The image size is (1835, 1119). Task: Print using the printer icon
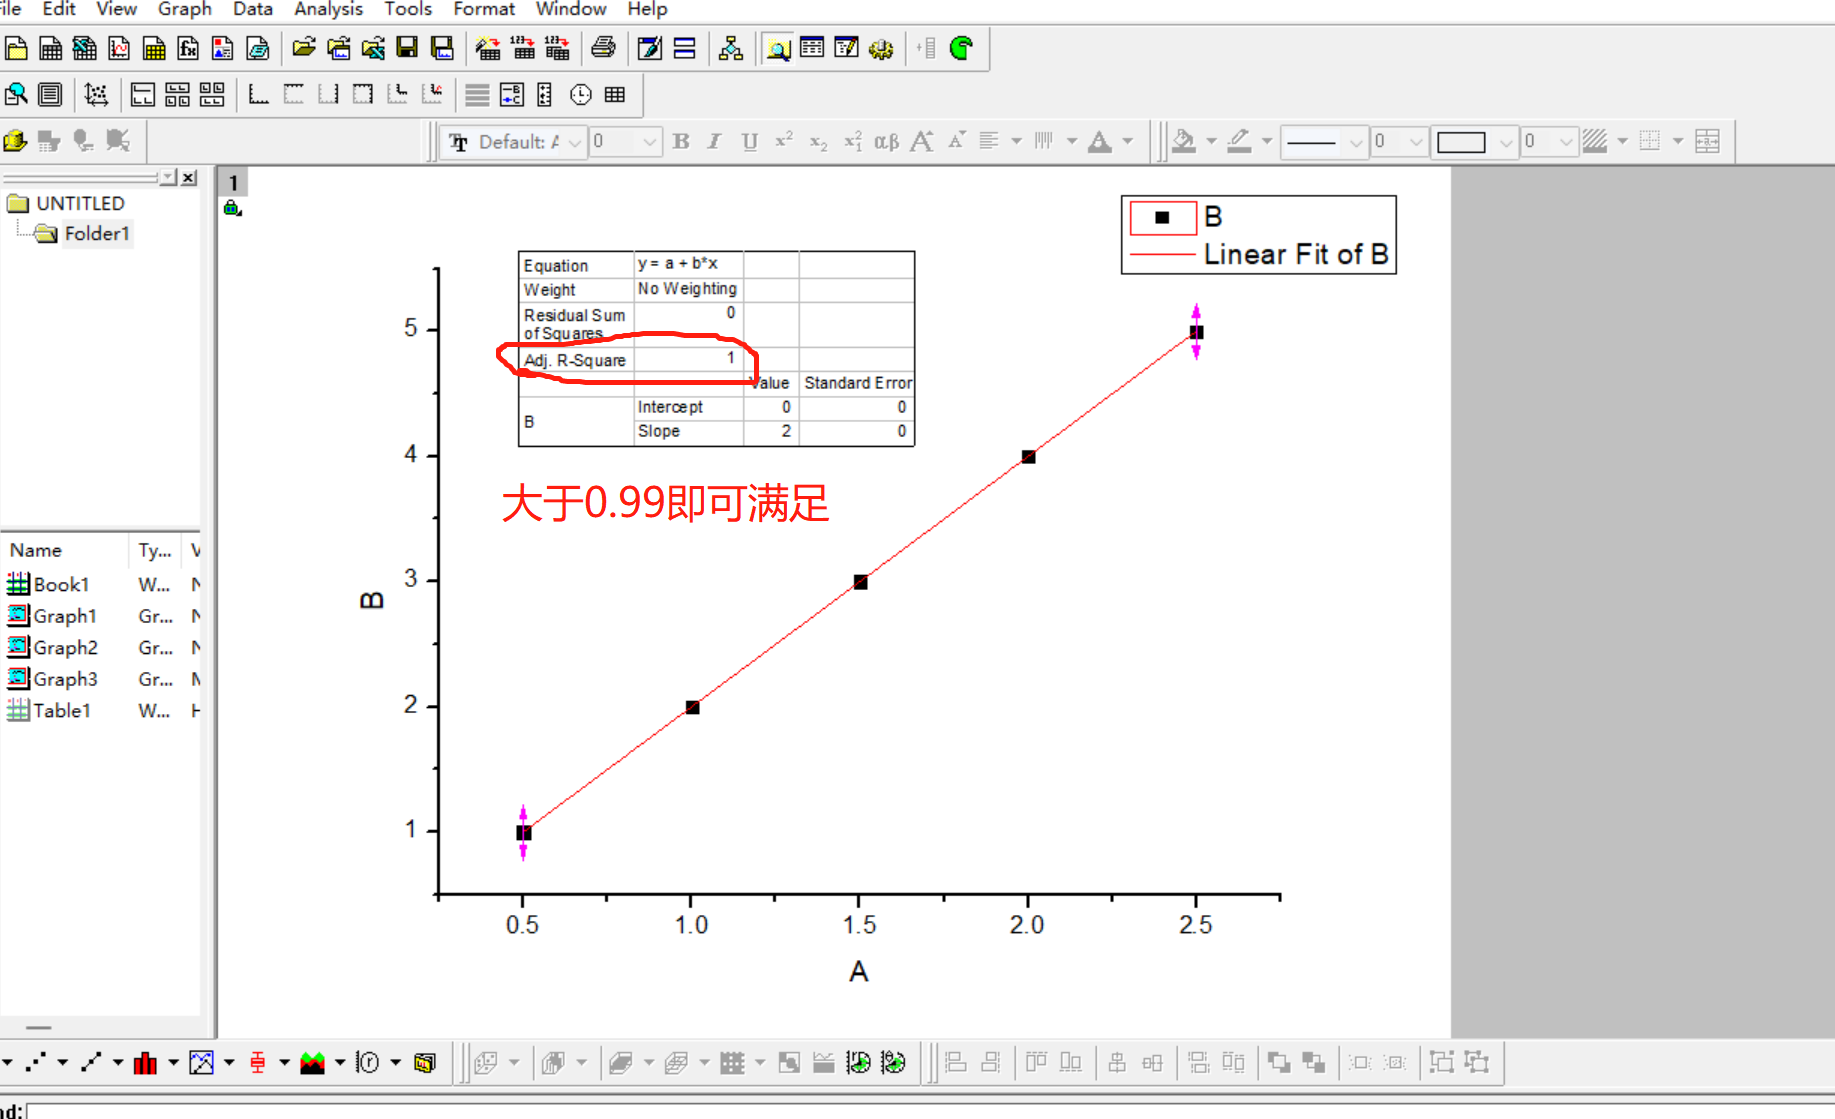[604, 48]
